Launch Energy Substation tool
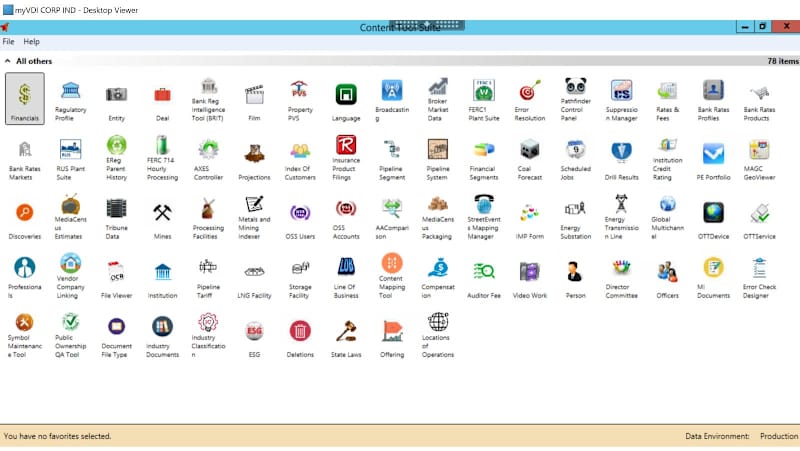This screenshot has width=800, height=451. [576, 219]
